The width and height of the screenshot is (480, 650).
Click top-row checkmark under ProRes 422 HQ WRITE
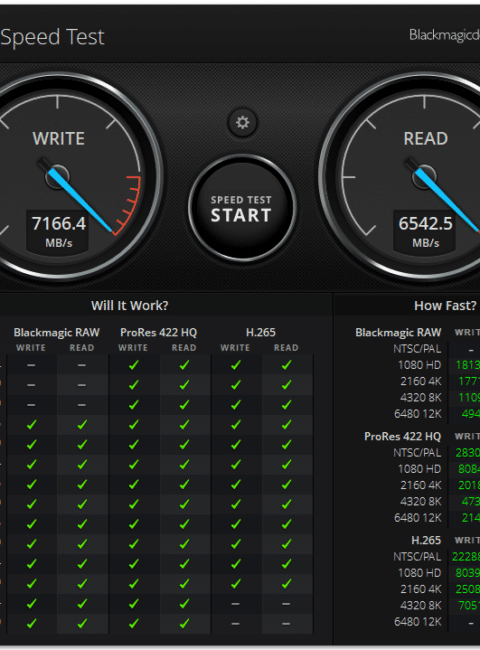(x=133, y=365)
